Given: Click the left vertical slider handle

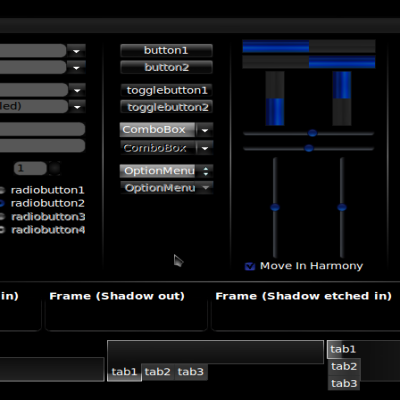Looking at the screenshot, I should (275, 207).
